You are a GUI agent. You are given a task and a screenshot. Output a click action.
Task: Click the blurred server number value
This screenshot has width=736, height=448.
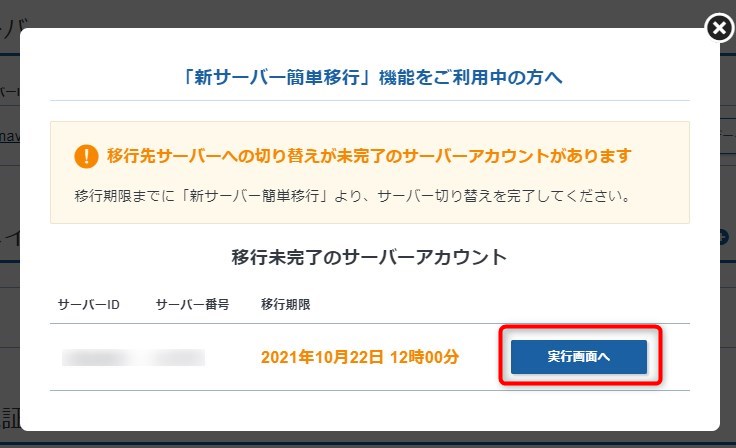[176, 357]
